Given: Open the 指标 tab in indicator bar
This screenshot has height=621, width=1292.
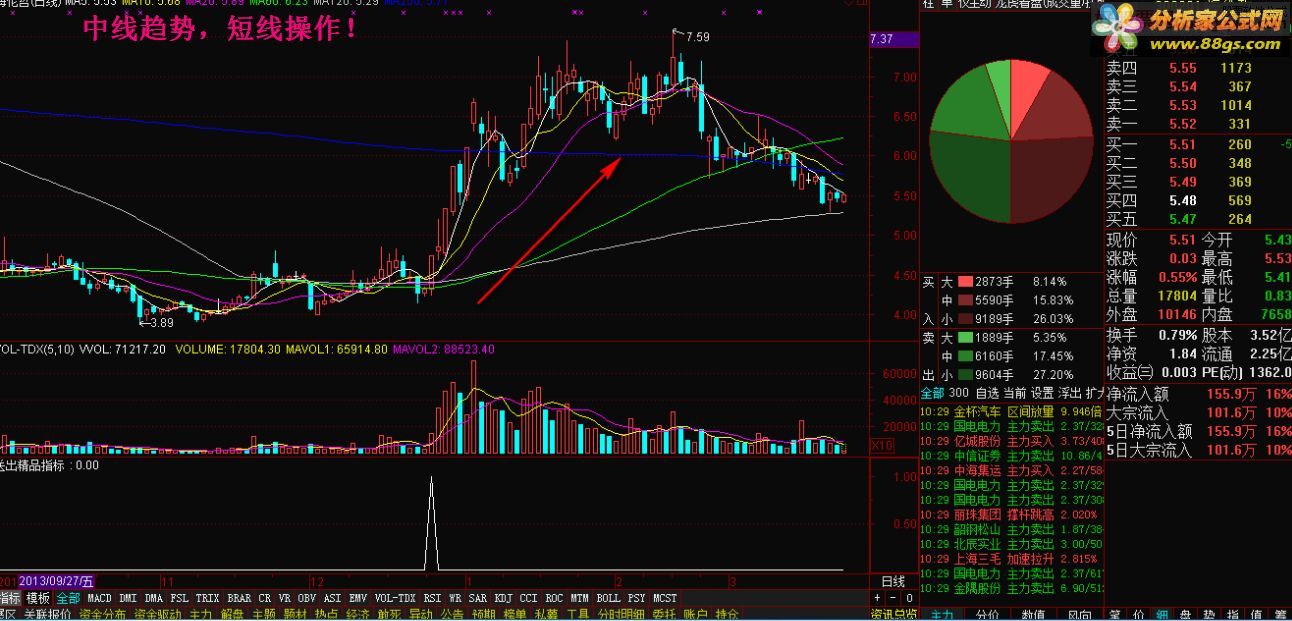Looking at the screenshot, I should tap(10, 598).
